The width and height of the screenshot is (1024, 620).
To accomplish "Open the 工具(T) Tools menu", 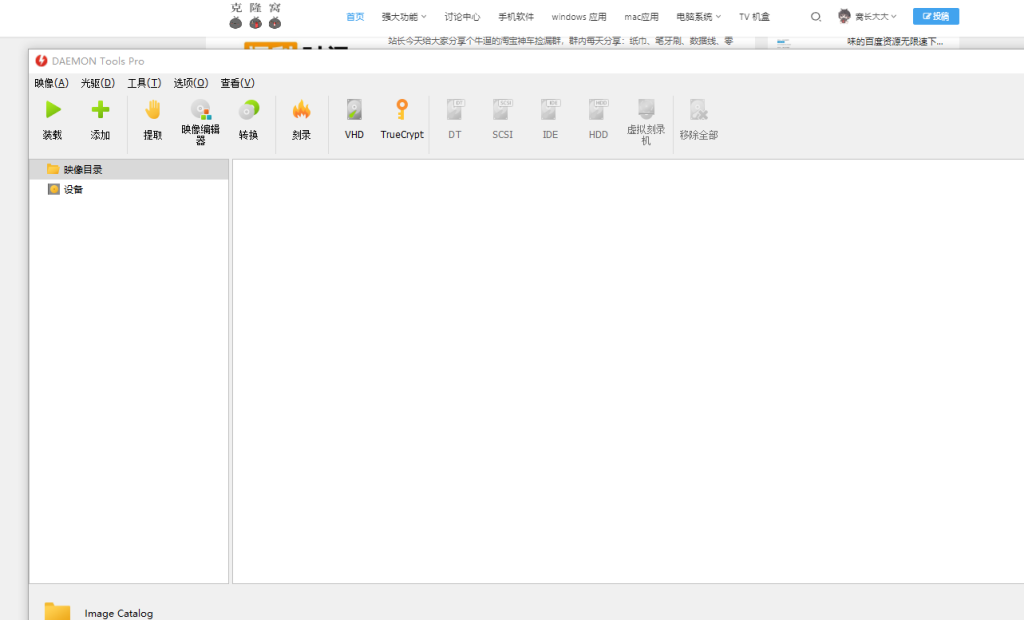I will pos(144,83).
